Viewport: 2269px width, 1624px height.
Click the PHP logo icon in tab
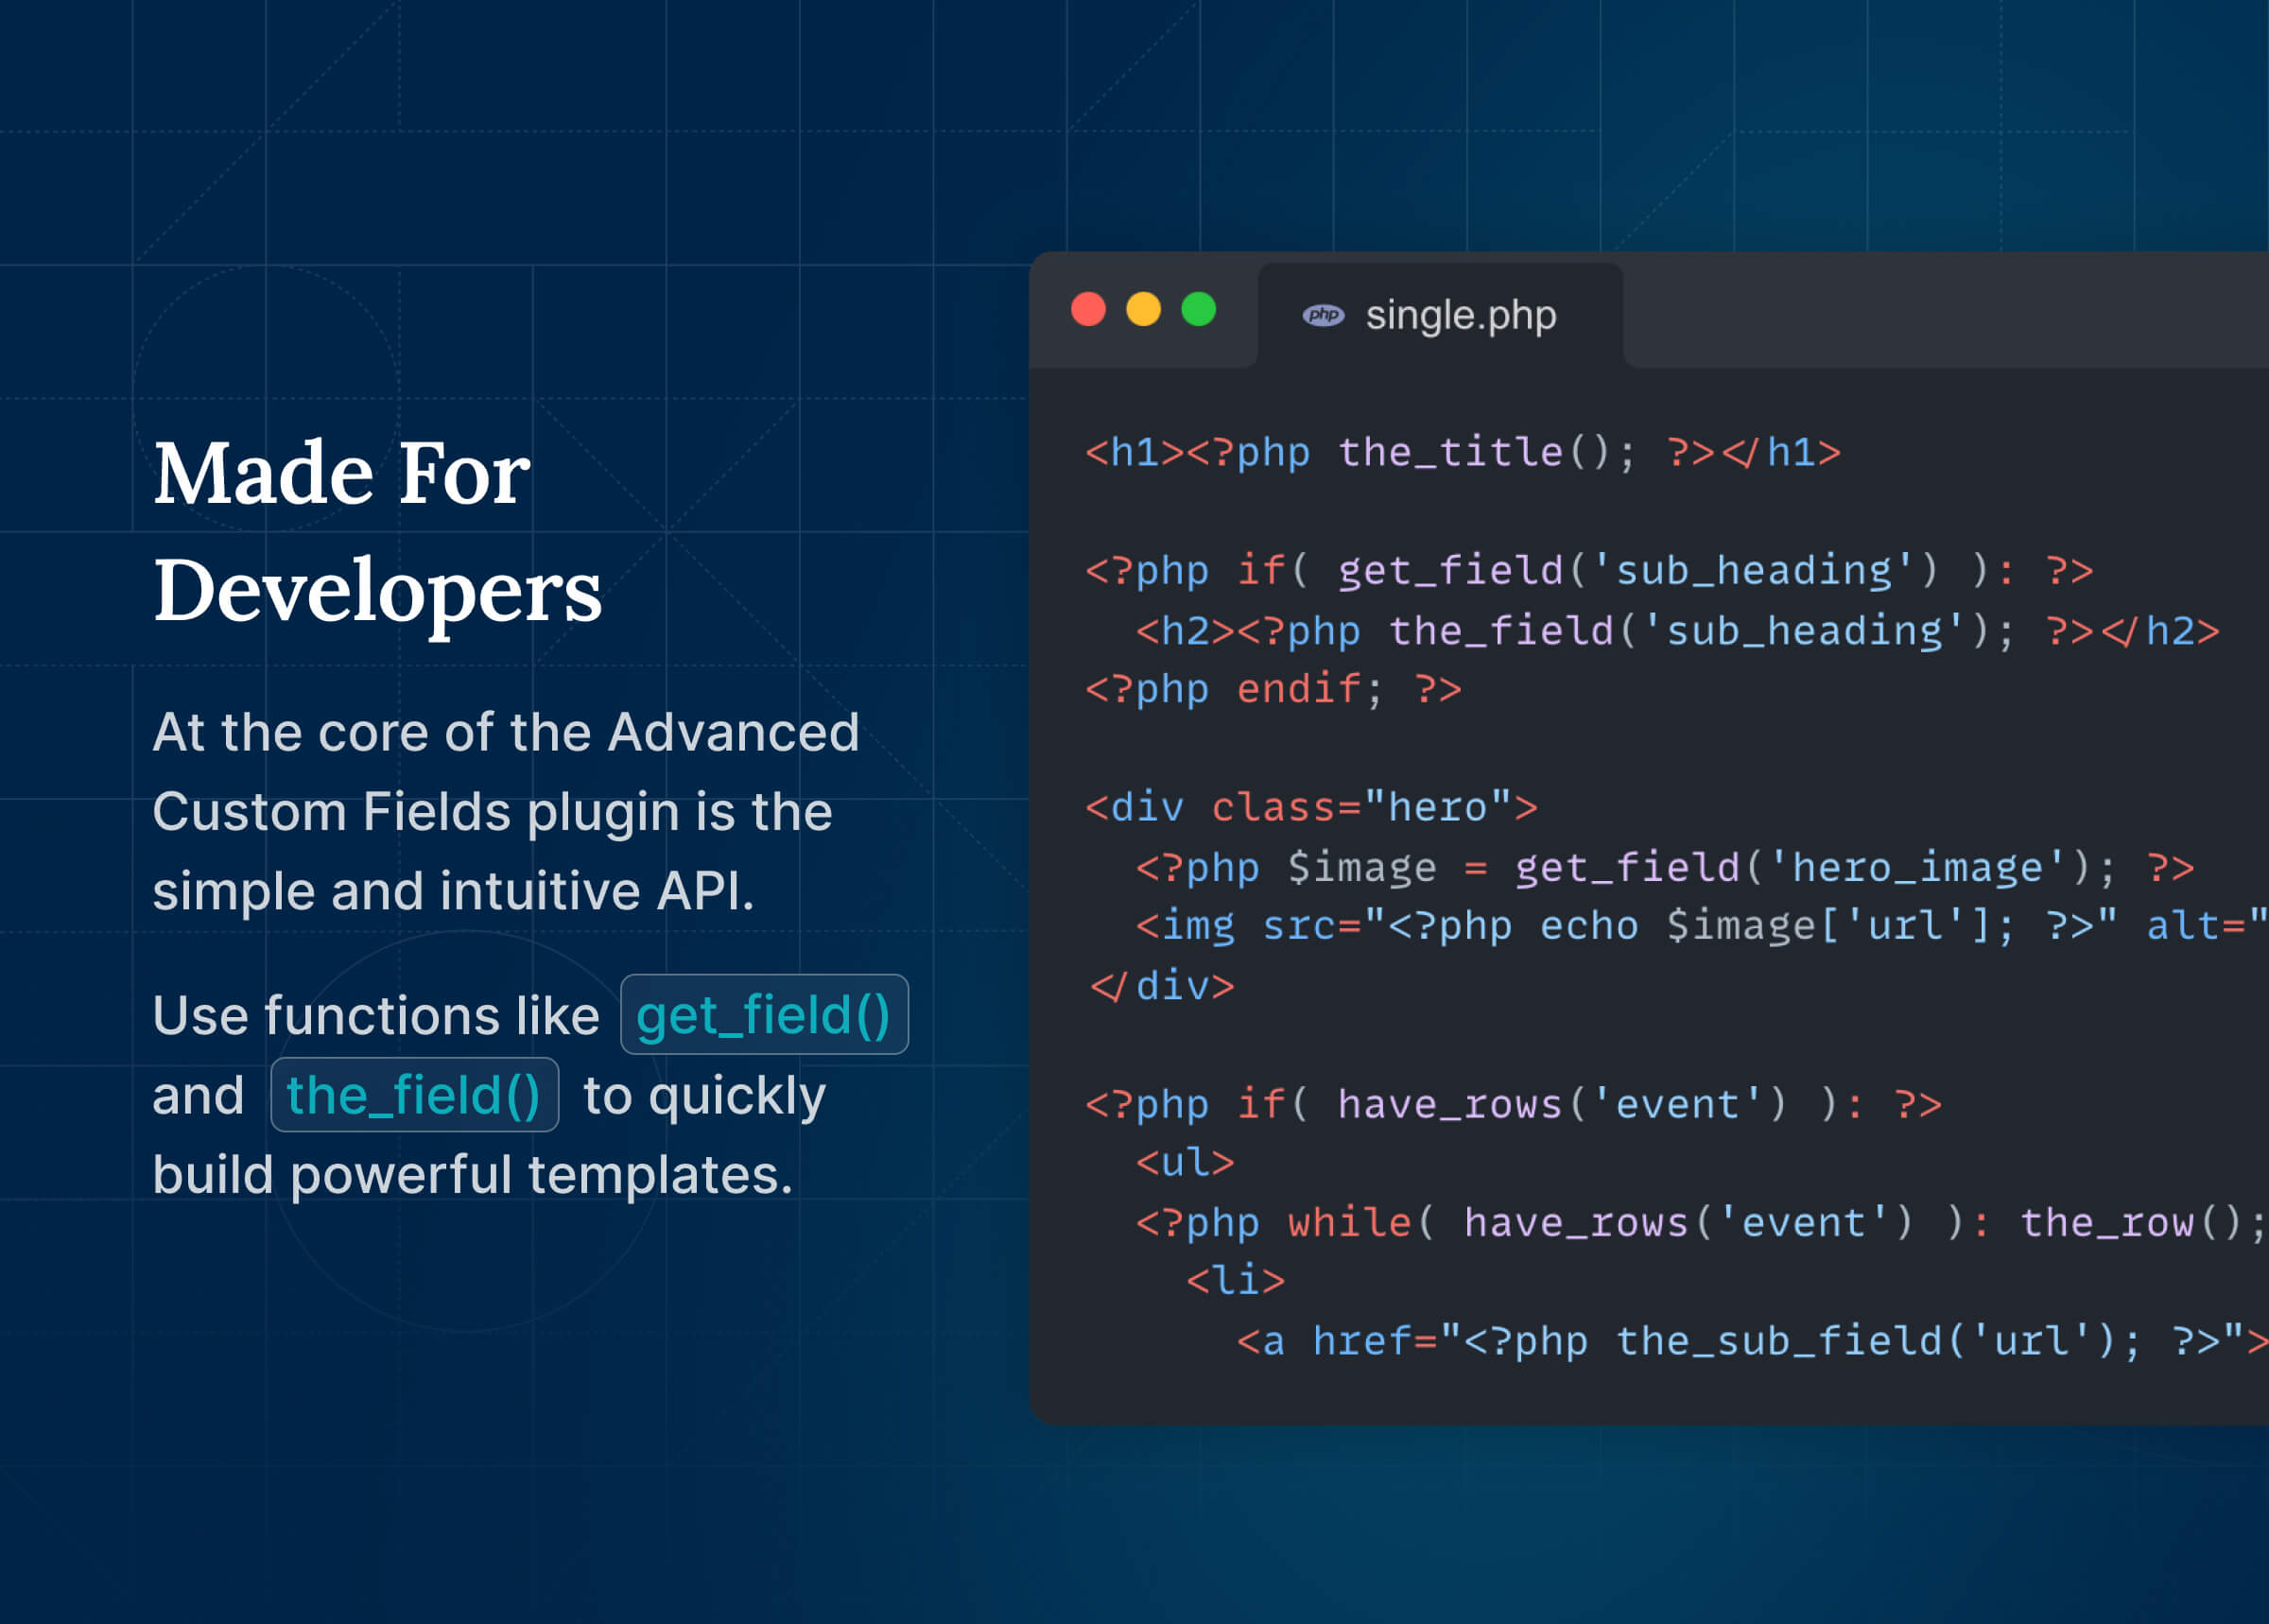click(1322, 315)
